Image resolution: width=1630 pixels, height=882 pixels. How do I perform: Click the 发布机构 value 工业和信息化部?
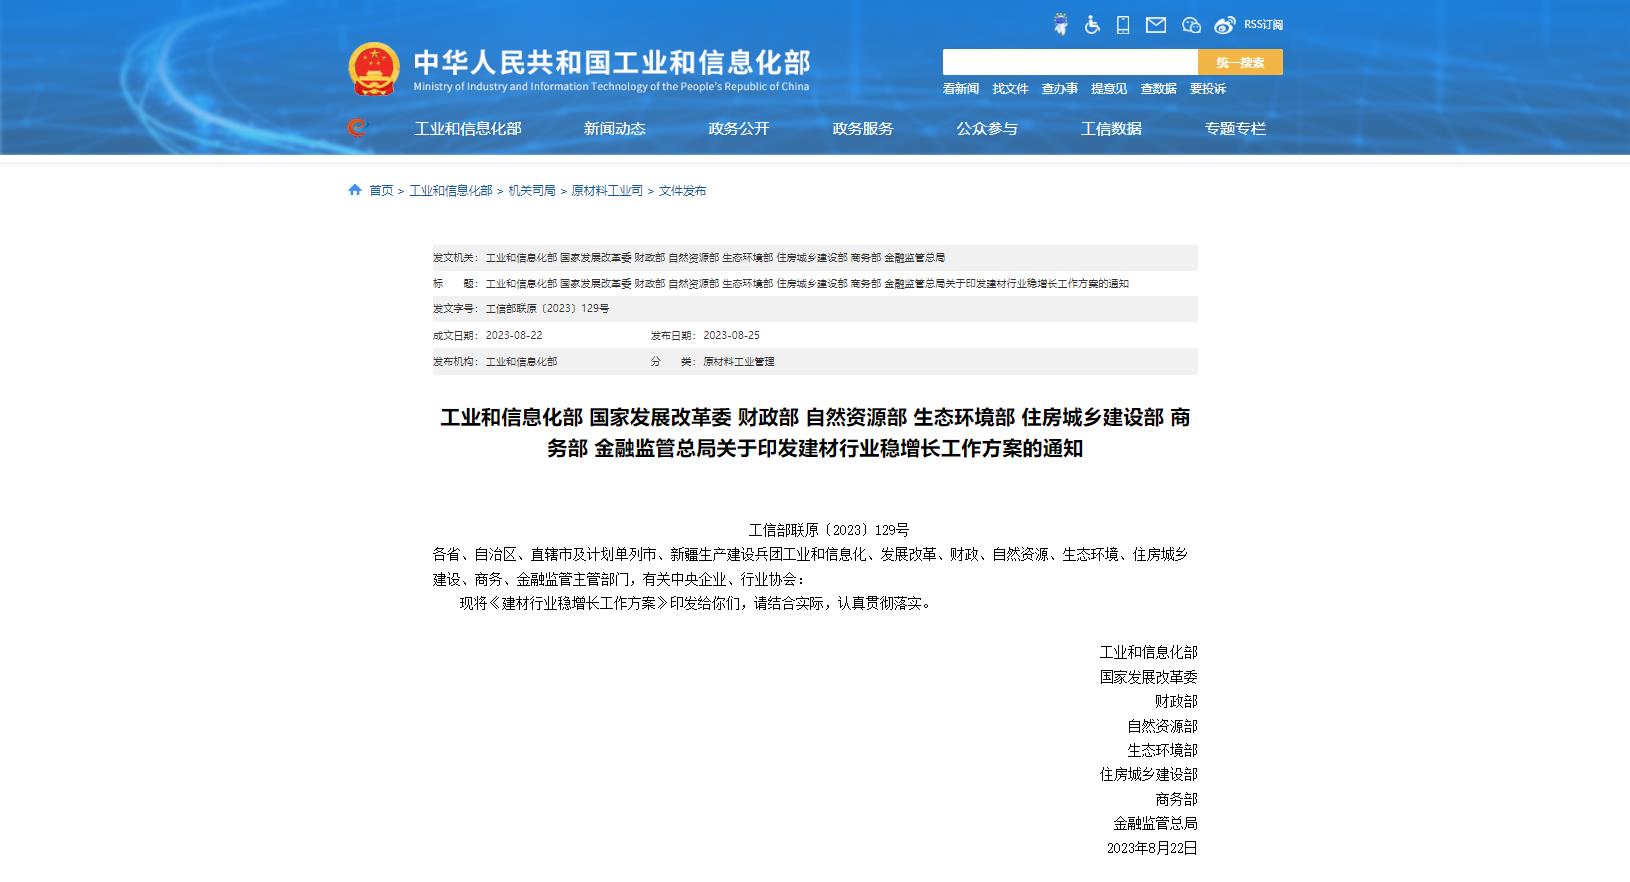coord(521,362)
